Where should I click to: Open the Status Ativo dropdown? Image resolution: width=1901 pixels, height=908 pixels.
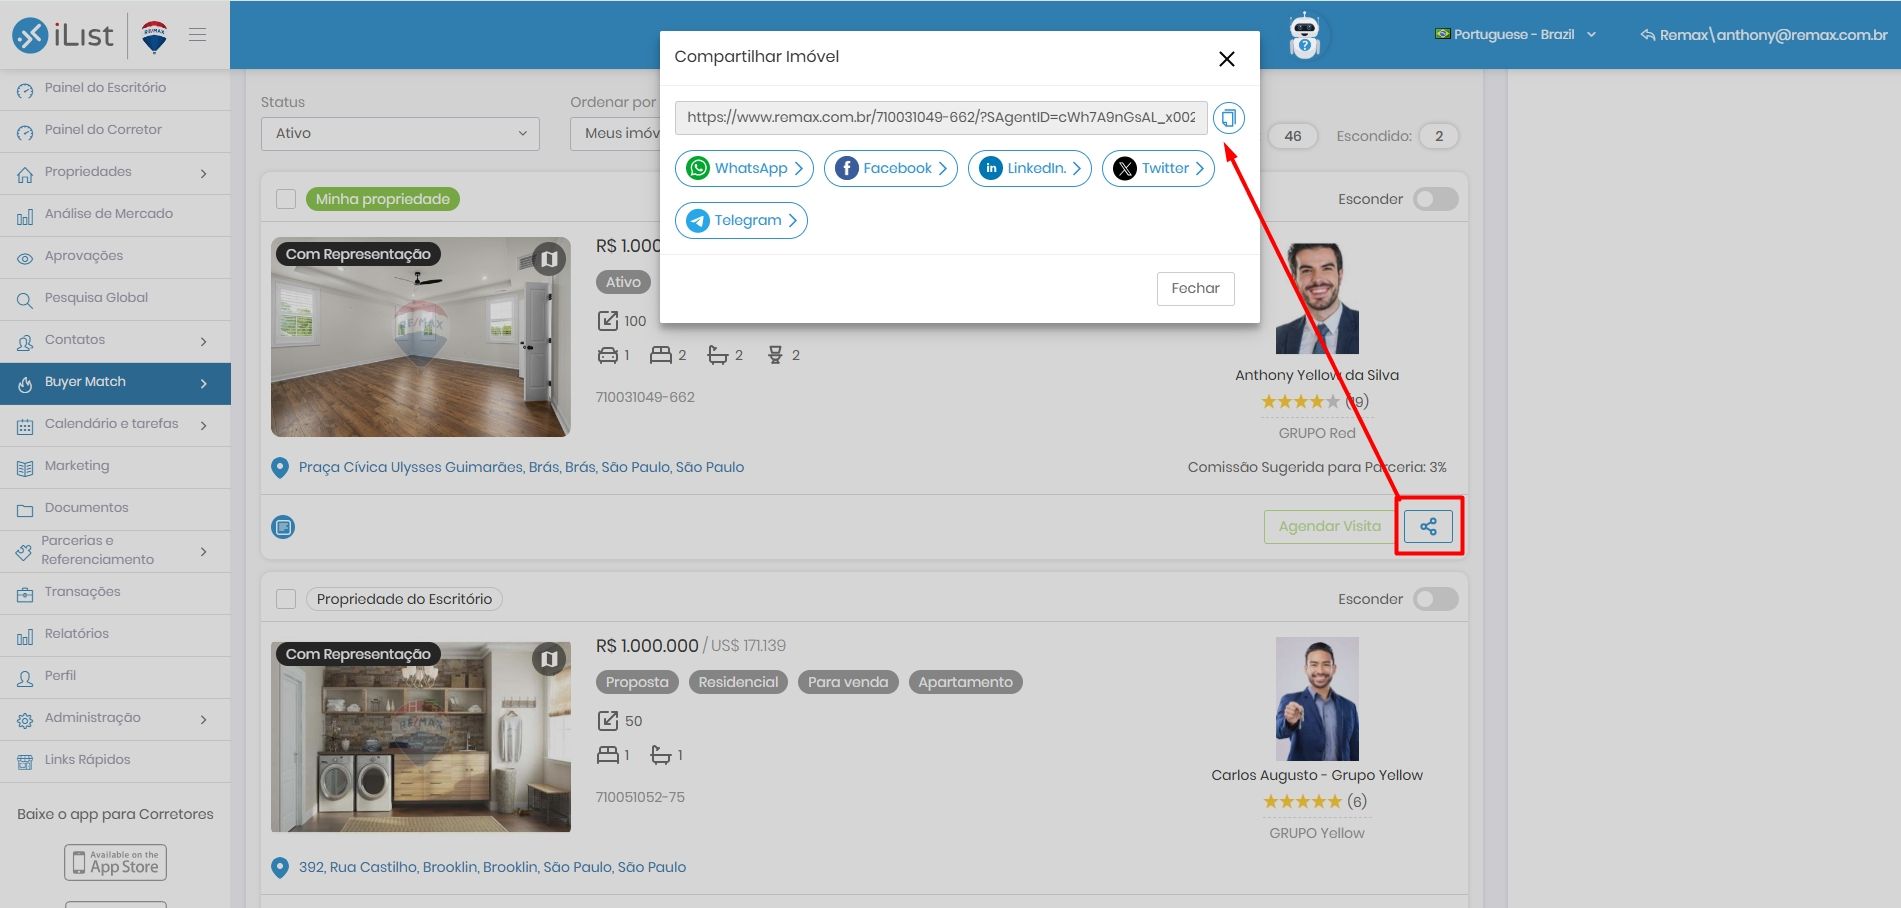[400, 133]
